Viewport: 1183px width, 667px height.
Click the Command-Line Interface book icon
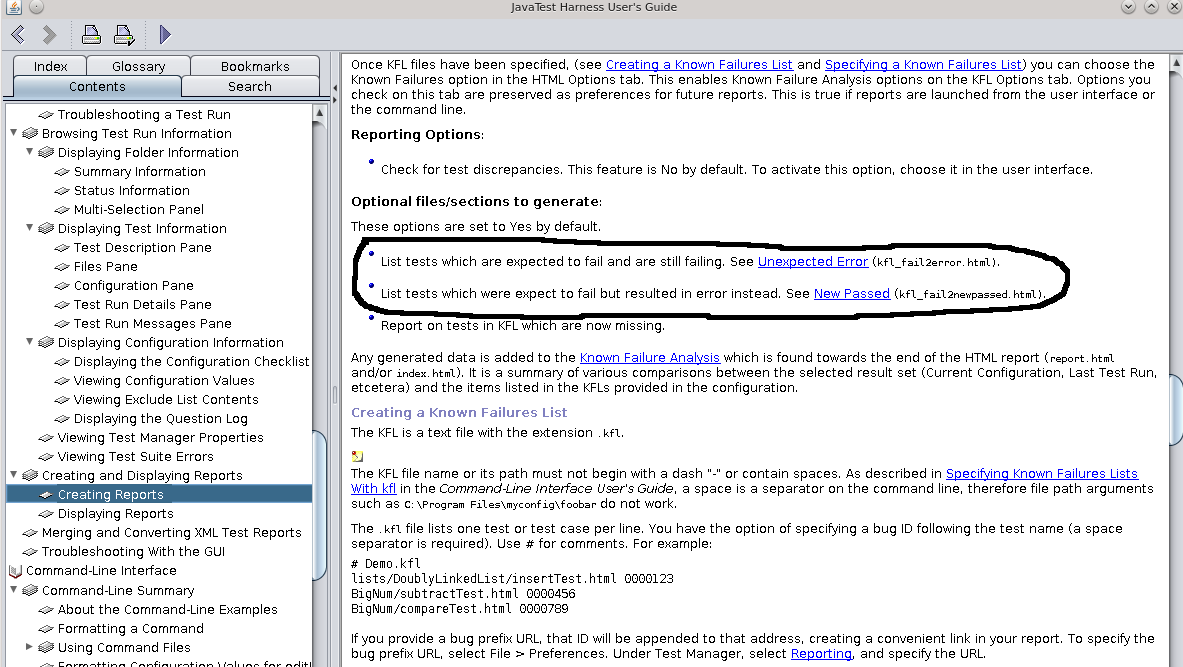15,571
